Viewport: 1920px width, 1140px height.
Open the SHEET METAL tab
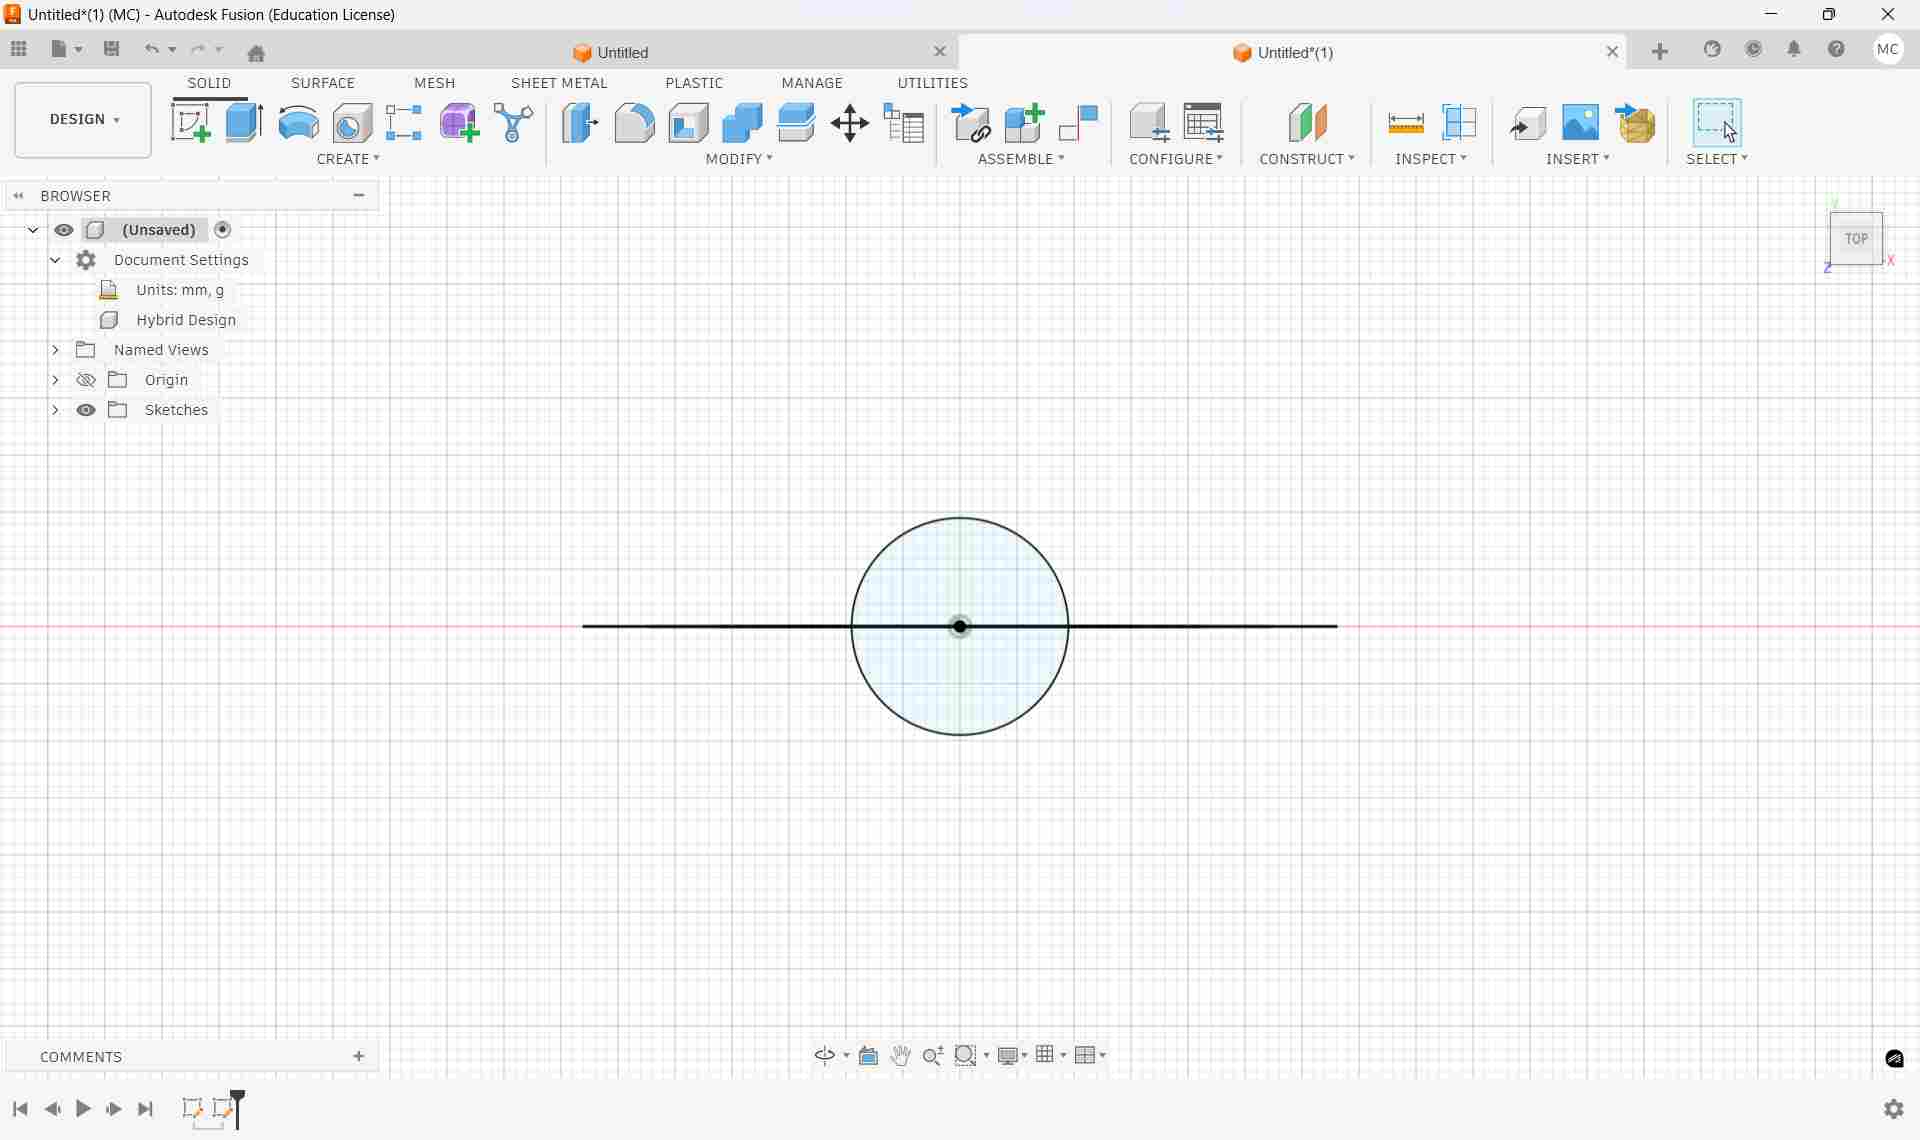(x=559, y=83)
